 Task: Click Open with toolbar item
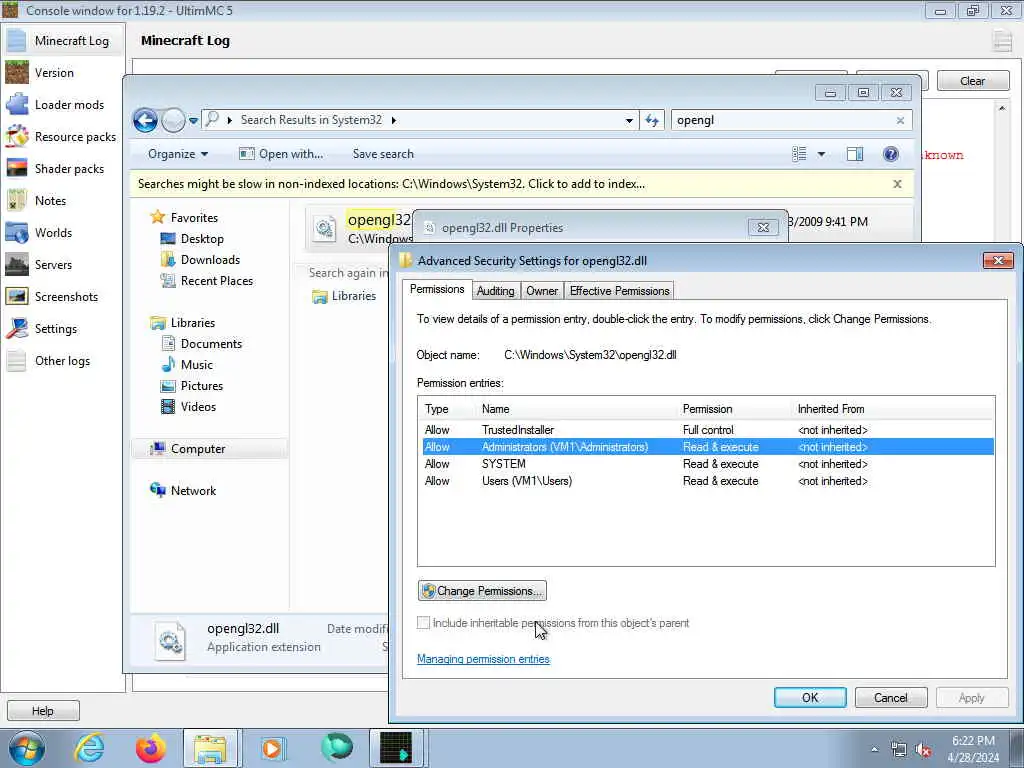coord(281,154)
